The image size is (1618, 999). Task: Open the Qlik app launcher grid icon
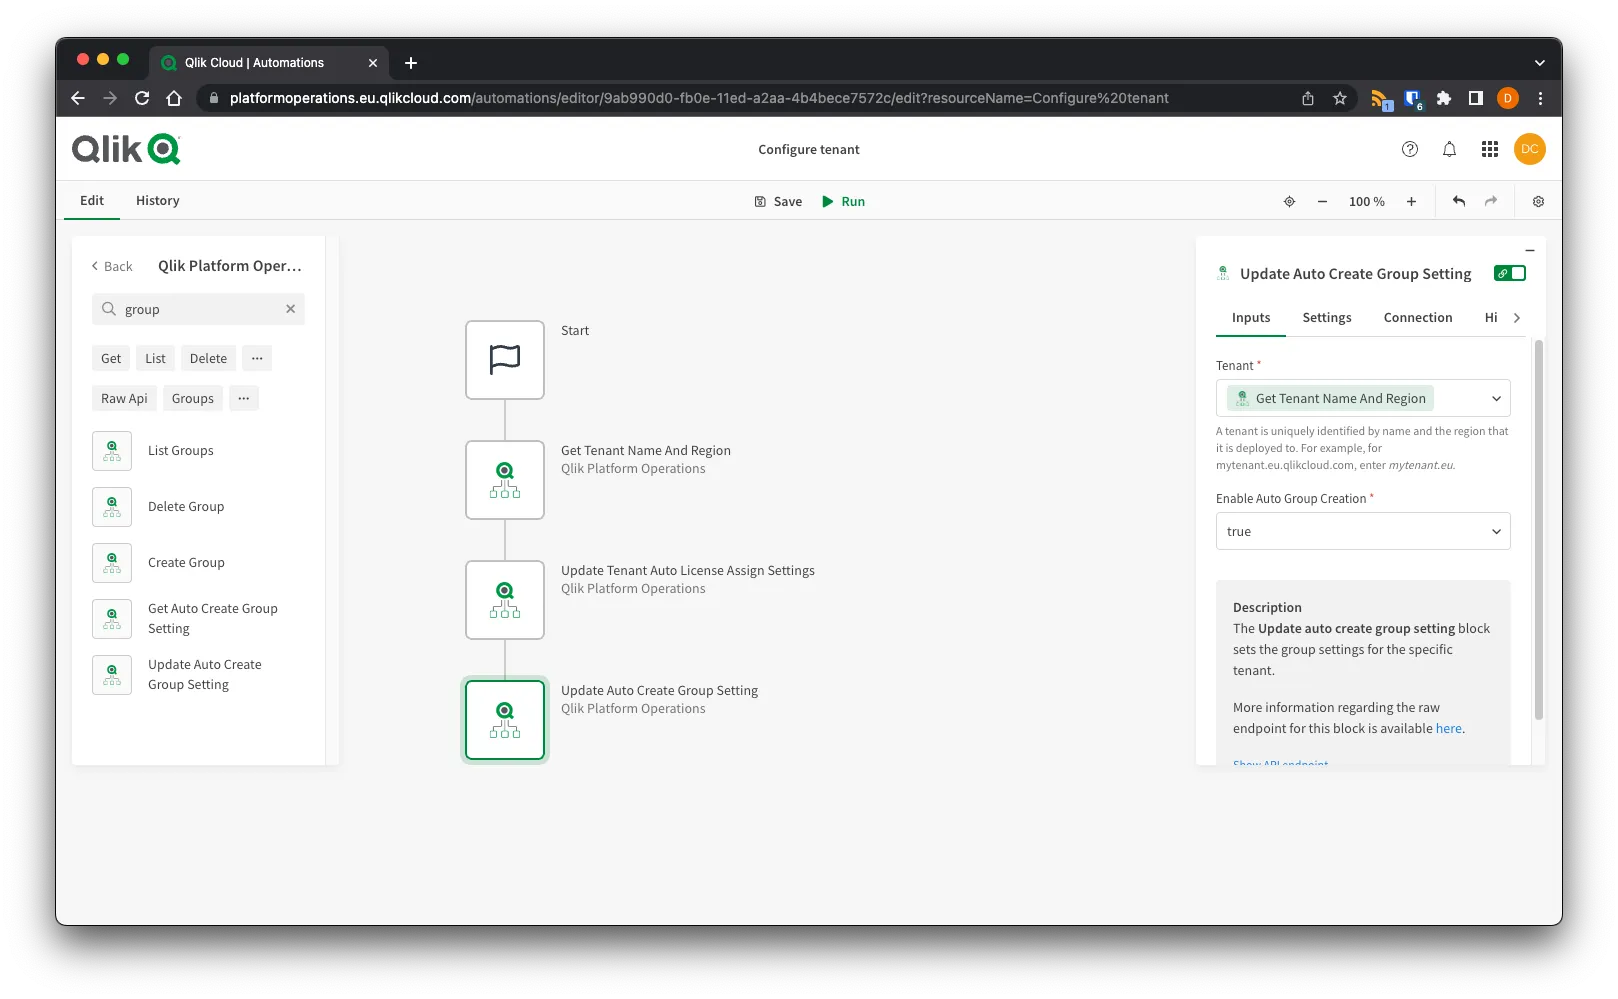[1489, 149]
